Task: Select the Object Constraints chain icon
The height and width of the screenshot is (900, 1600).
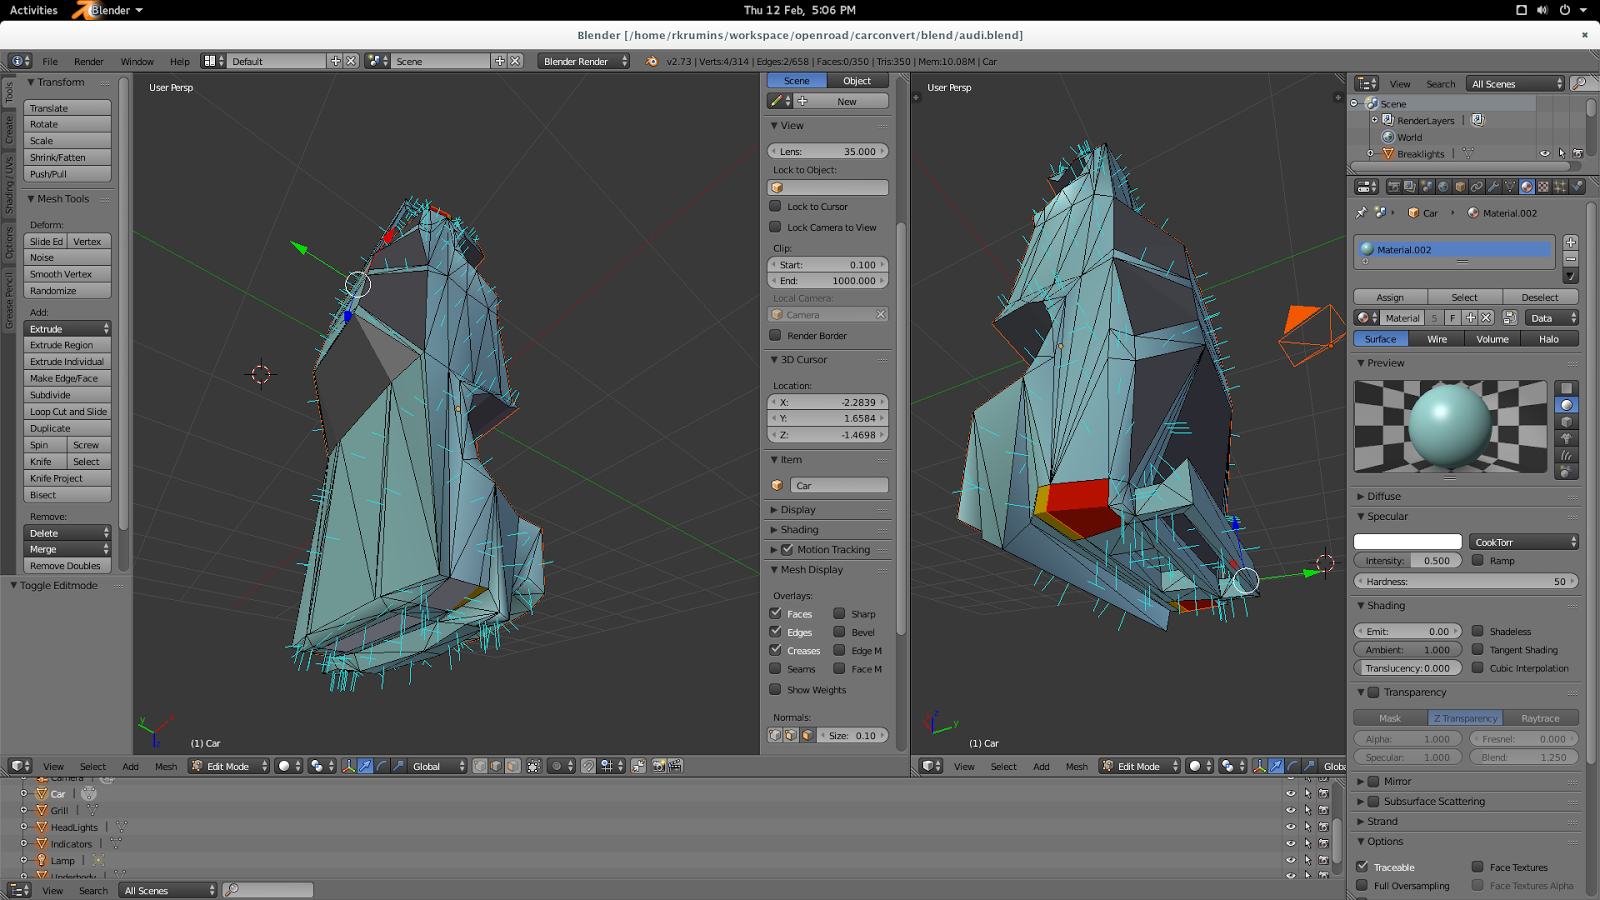Action: (x=1476, y=187)
